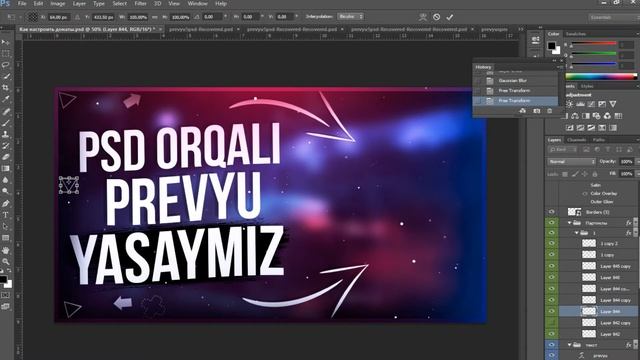
Task: Select the Gradient tool
Action: tap(6, 168)
